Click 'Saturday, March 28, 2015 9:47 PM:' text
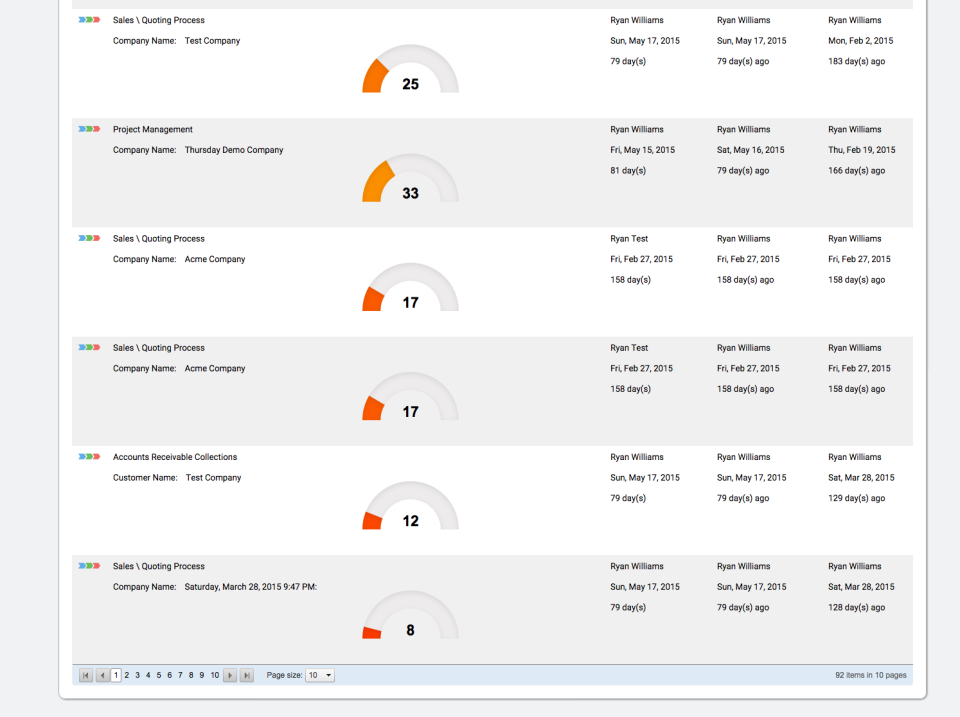The width and height of the screenshot is (960, 717). [x=250, y=587]
